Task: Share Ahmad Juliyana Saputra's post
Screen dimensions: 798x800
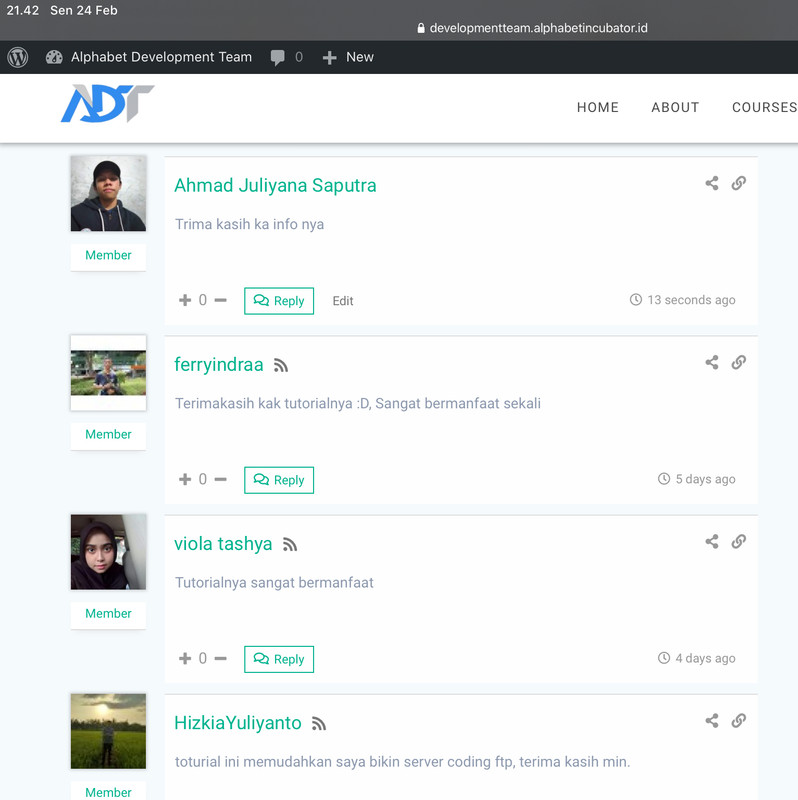Action: click(x=712, y=183)
